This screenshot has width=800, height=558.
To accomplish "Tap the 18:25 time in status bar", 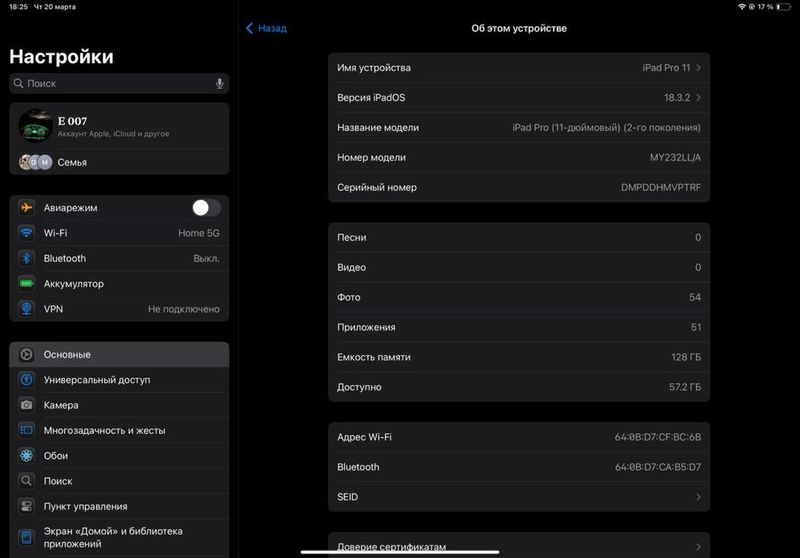I will click(x=18, y=7).
